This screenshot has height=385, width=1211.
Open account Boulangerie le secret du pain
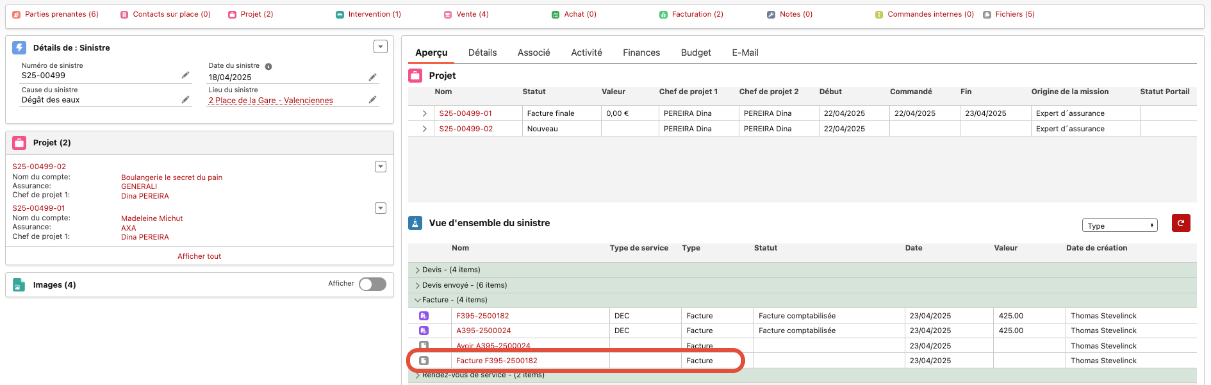click(x=171, y=177)
